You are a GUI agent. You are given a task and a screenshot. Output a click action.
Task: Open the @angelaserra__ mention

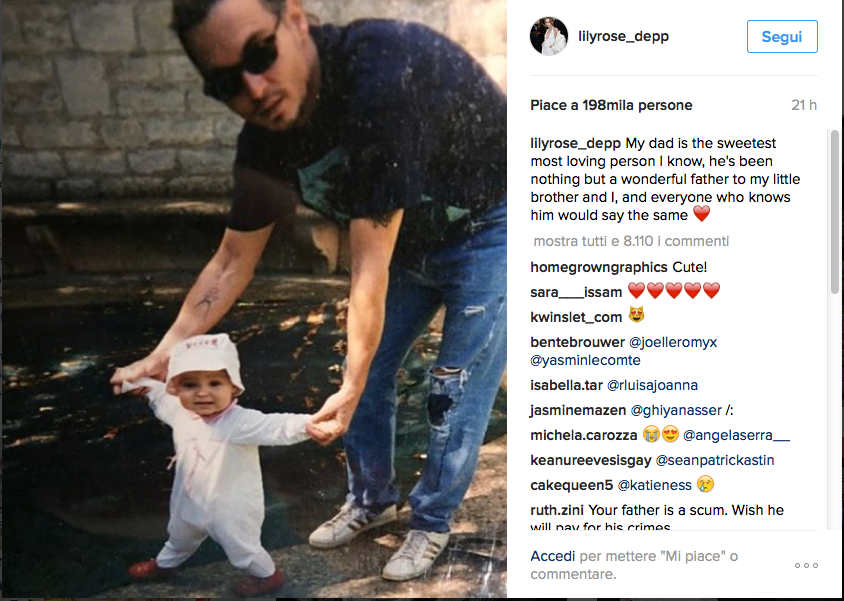pyautogui.click(x=736, y=435)
